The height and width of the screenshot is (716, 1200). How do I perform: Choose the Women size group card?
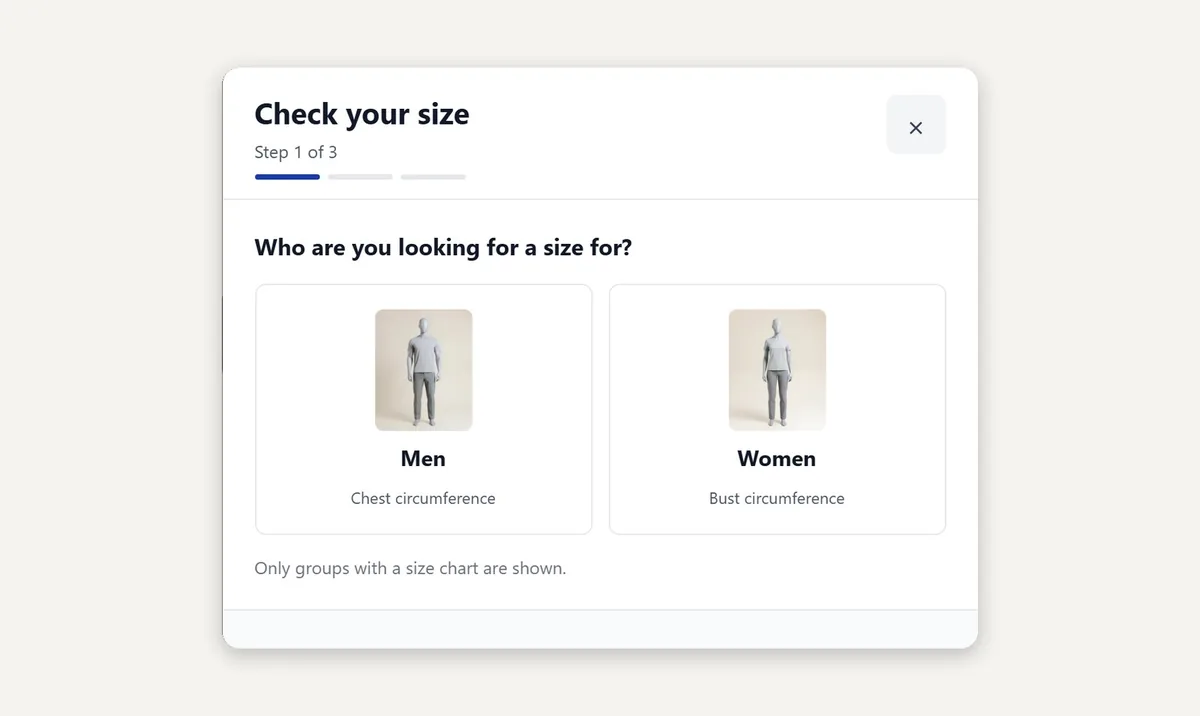(x=777, y=409)
